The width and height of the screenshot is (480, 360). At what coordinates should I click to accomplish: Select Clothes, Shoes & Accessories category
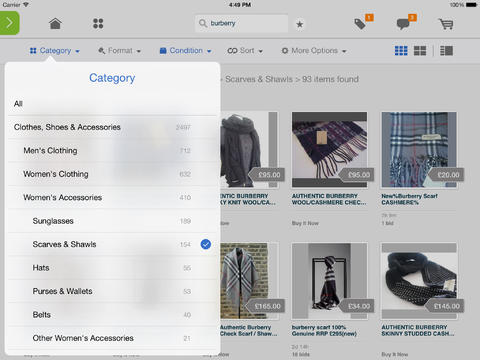tap(112, 127)
